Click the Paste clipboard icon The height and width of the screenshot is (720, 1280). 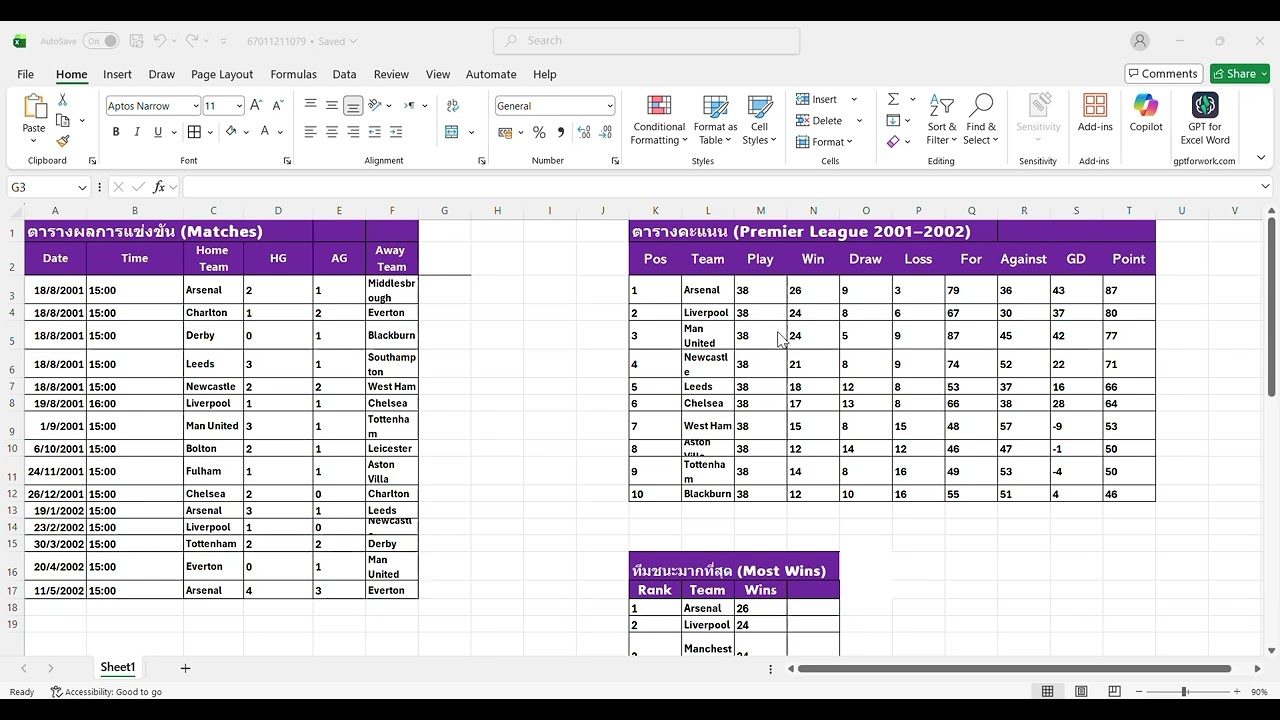pyautogui.click(x=34, y=108)
